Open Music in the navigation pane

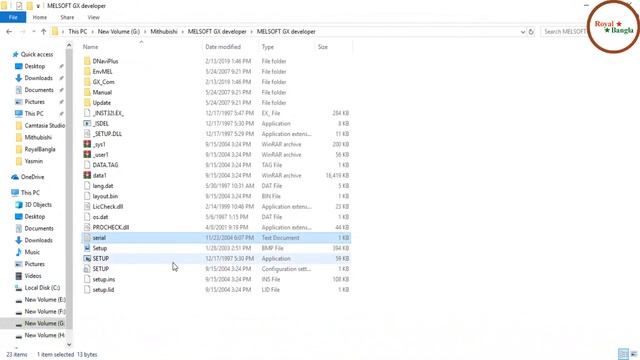pyautogui.click(x=32, y=252)
